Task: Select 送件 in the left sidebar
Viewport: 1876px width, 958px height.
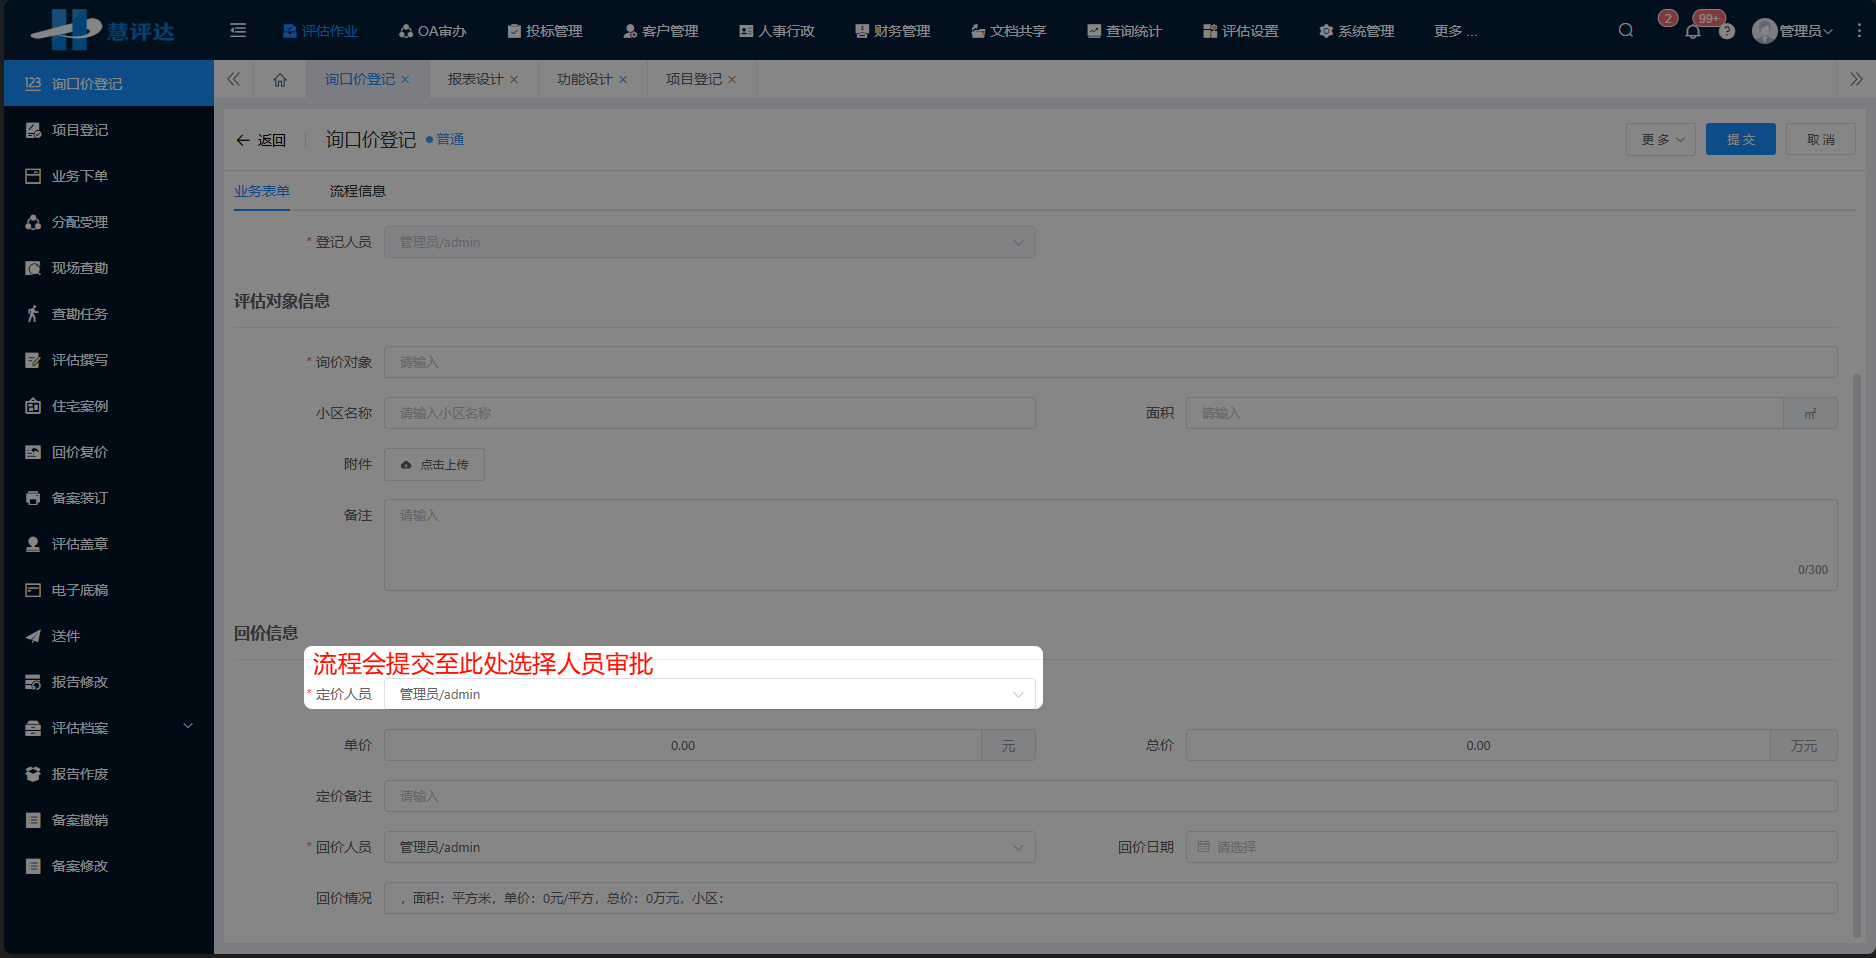Action: pos(65,635)
